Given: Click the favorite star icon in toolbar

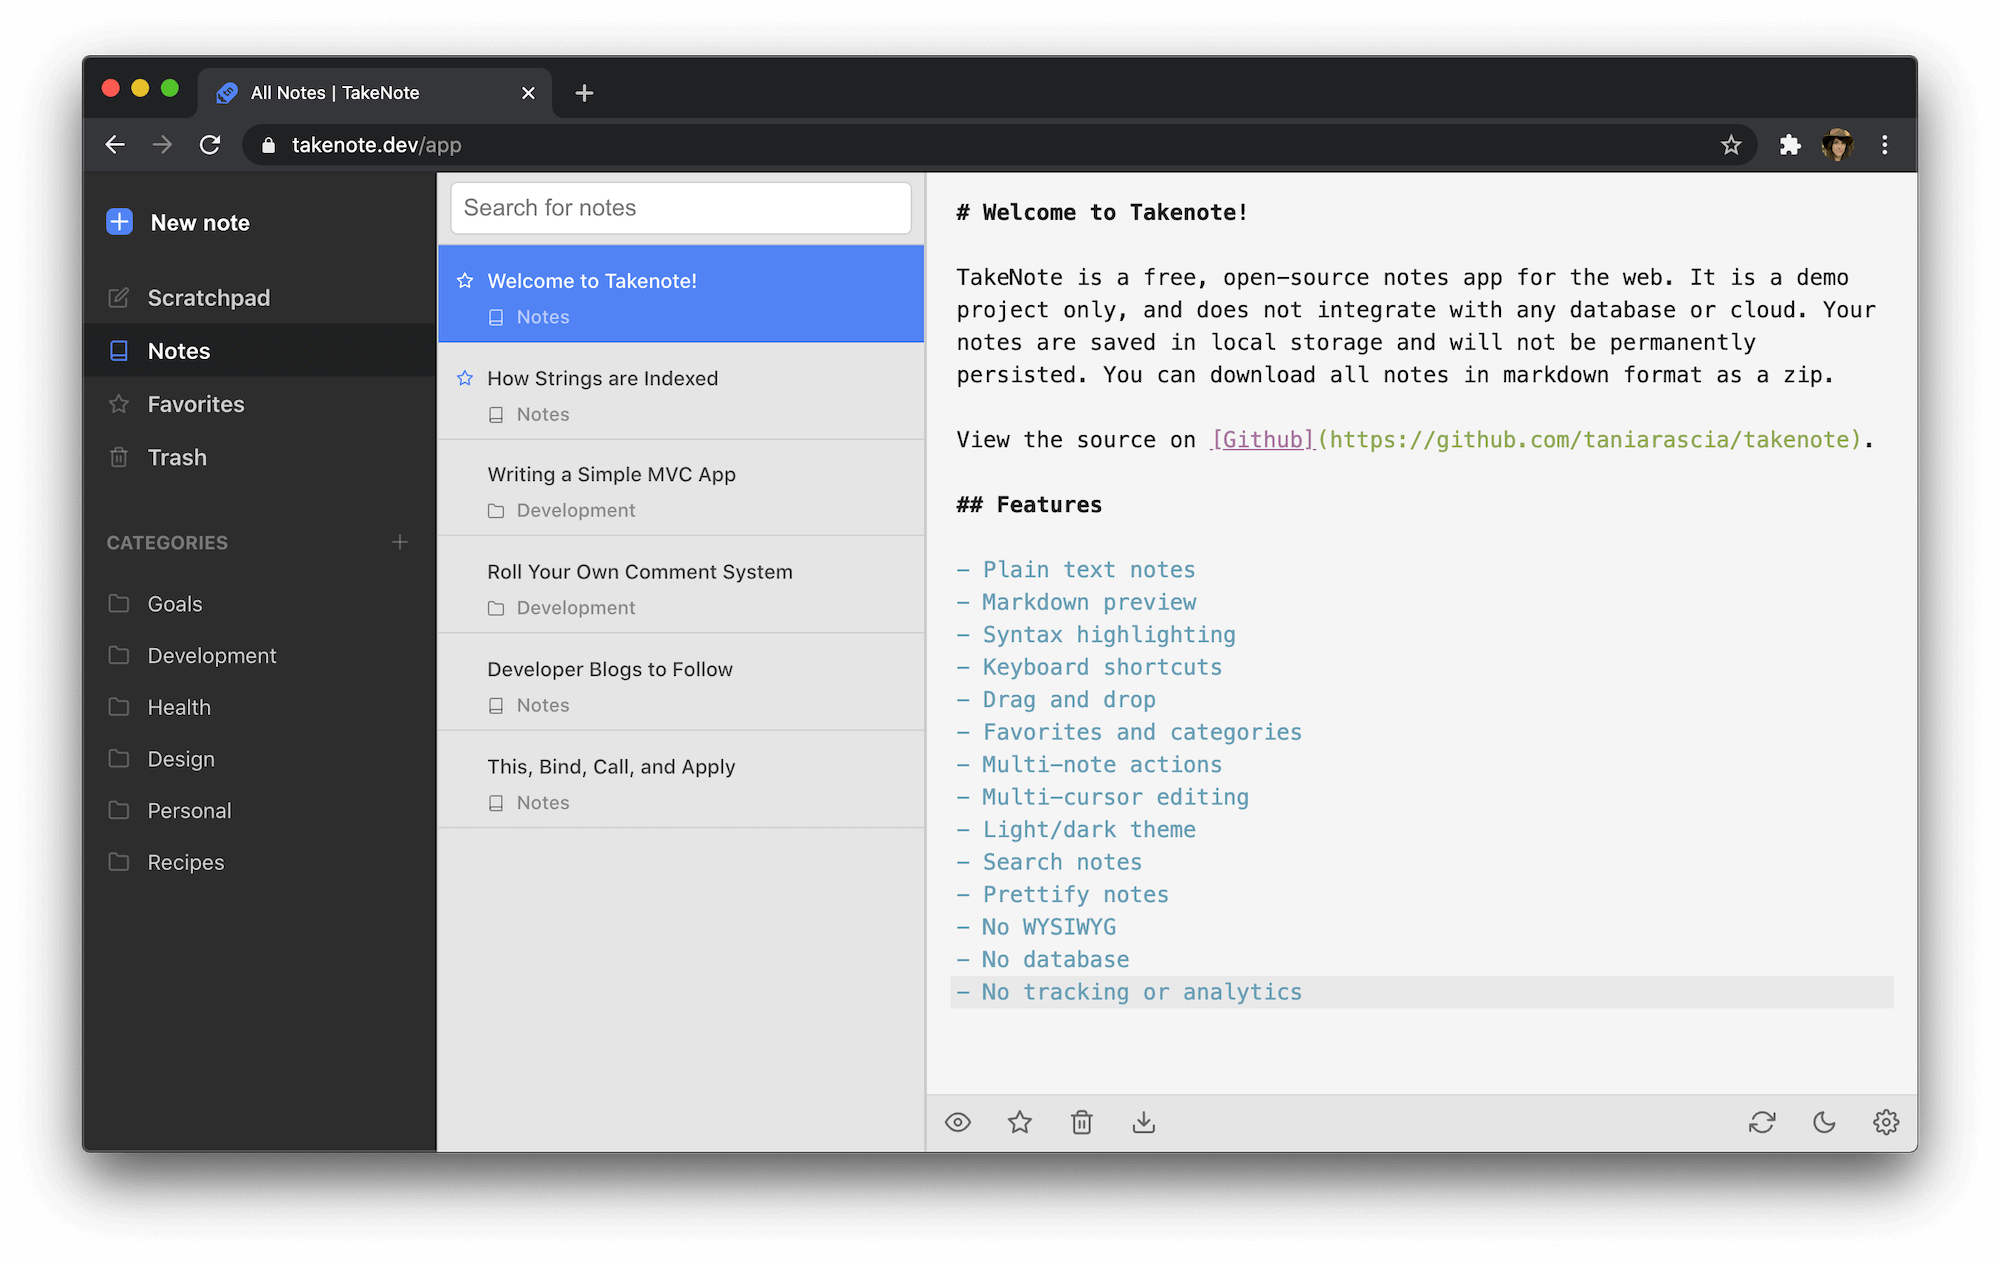Looking at the screenshot, I should (x=1021, y=1123).
